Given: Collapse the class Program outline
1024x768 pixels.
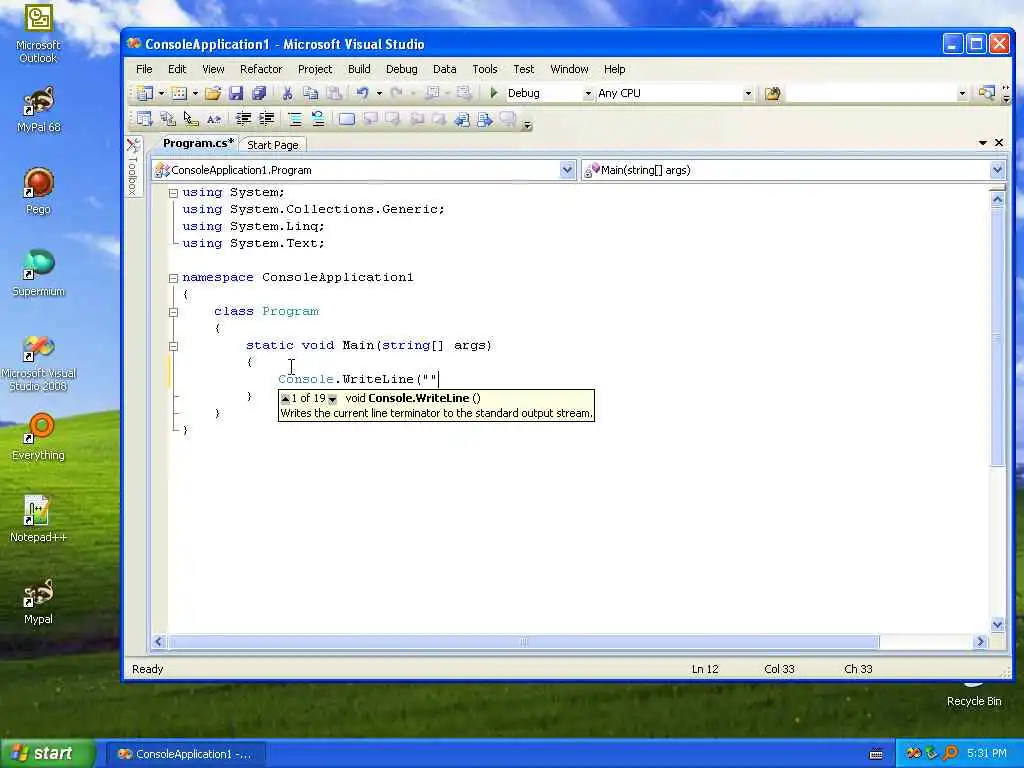Looking at the screenshot, I should point(173,312).
